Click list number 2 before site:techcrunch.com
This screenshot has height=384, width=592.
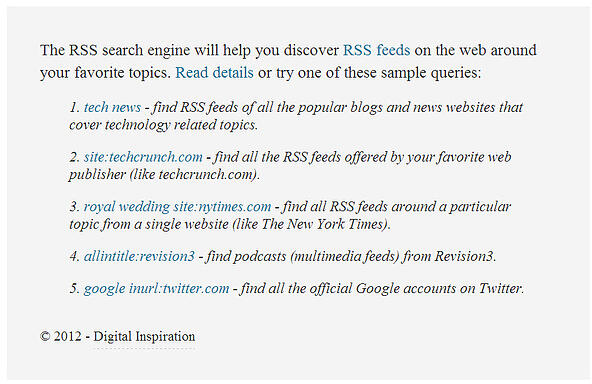(x=74, y=157)
